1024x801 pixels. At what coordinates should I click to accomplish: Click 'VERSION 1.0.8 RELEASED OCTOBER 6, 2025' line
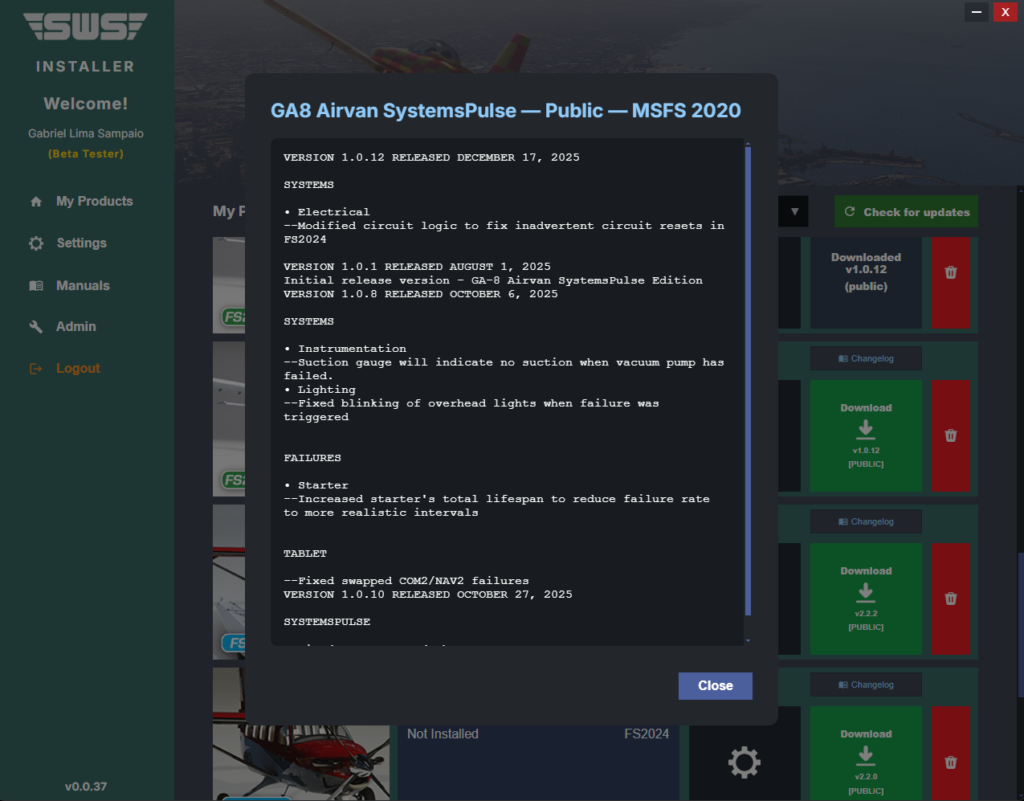coord(421,294)
